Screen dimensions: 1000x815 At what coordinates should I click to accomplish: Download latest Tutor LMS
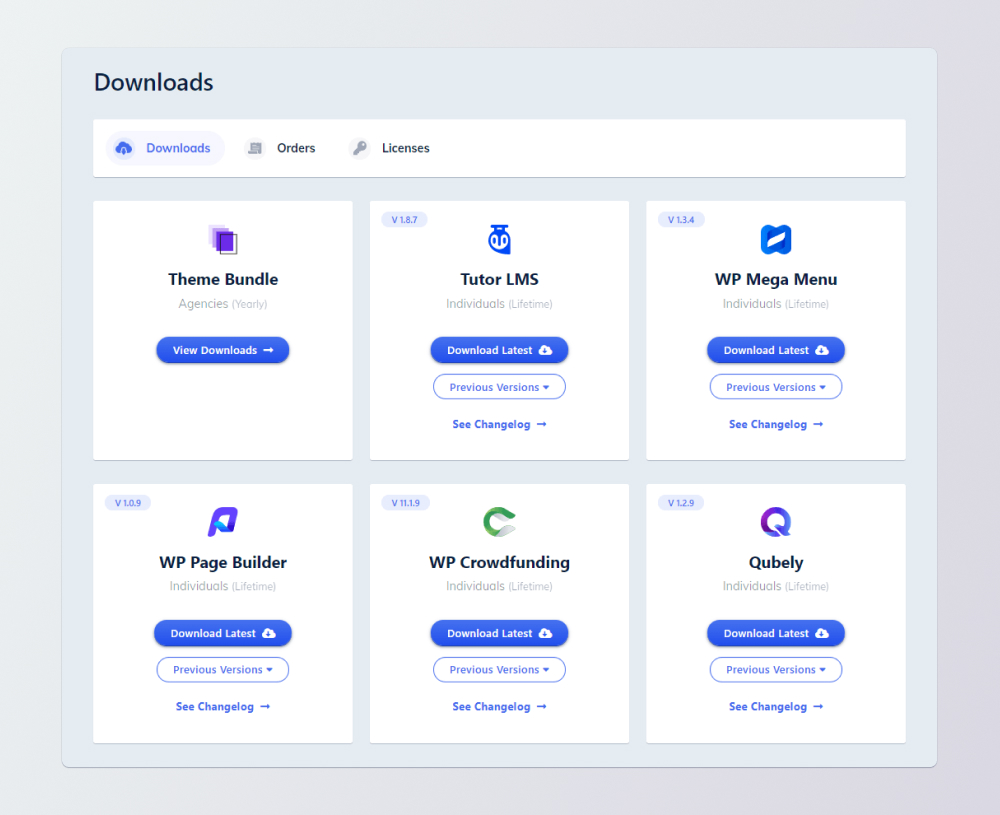pos(499,350)
